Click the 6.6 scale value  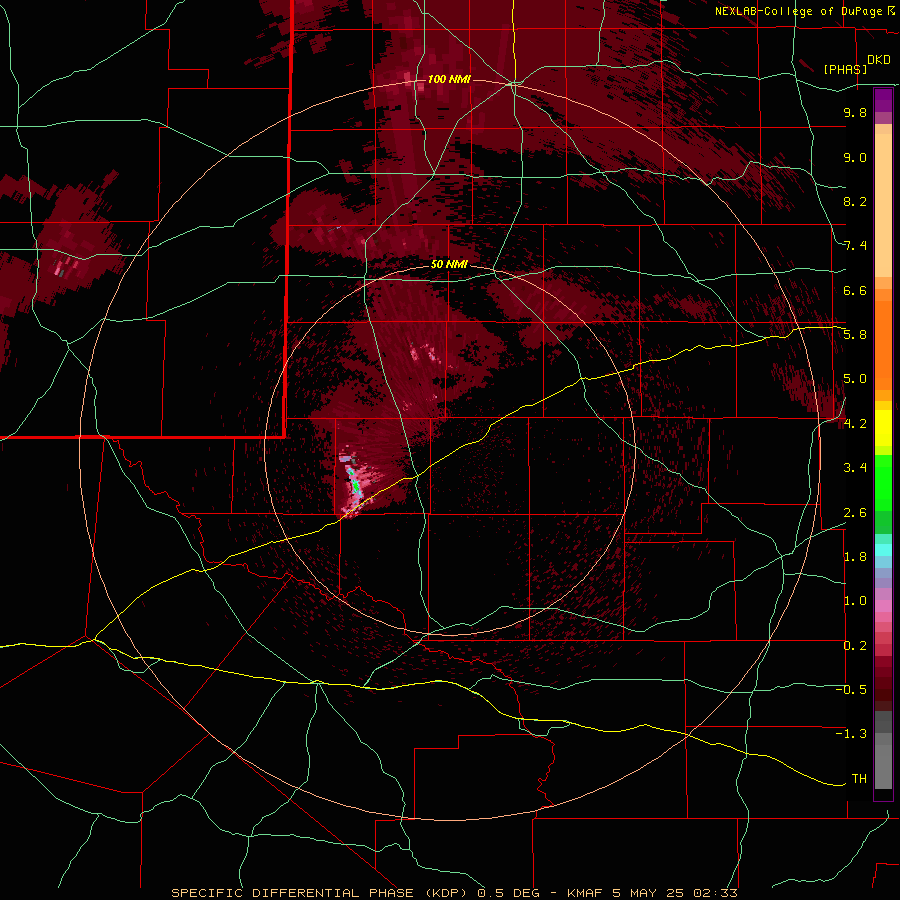855,290
